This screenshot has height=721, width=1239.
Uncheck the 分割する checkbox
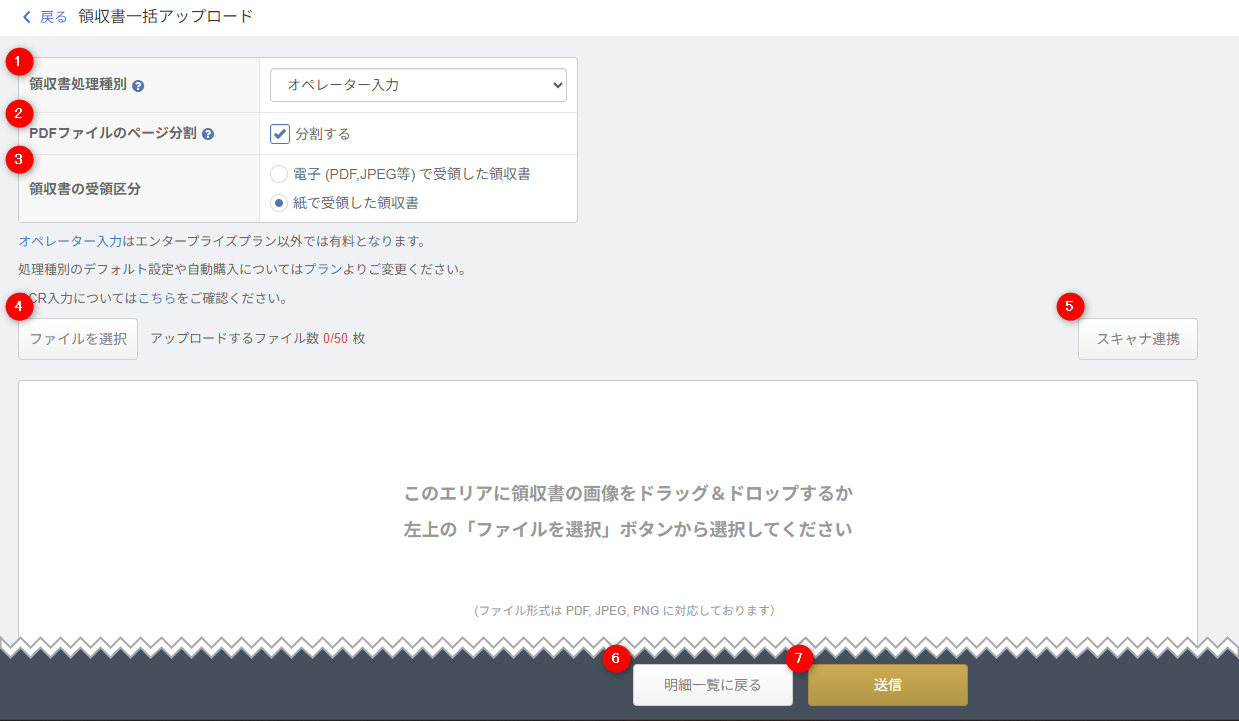[280, 134]
